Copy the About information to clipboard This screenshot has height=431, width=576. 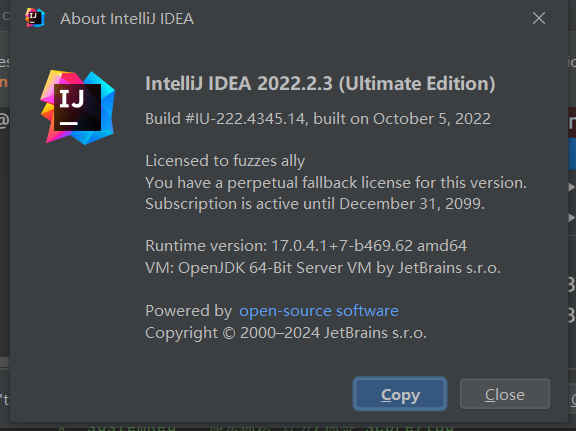click(x=400, y=394)
